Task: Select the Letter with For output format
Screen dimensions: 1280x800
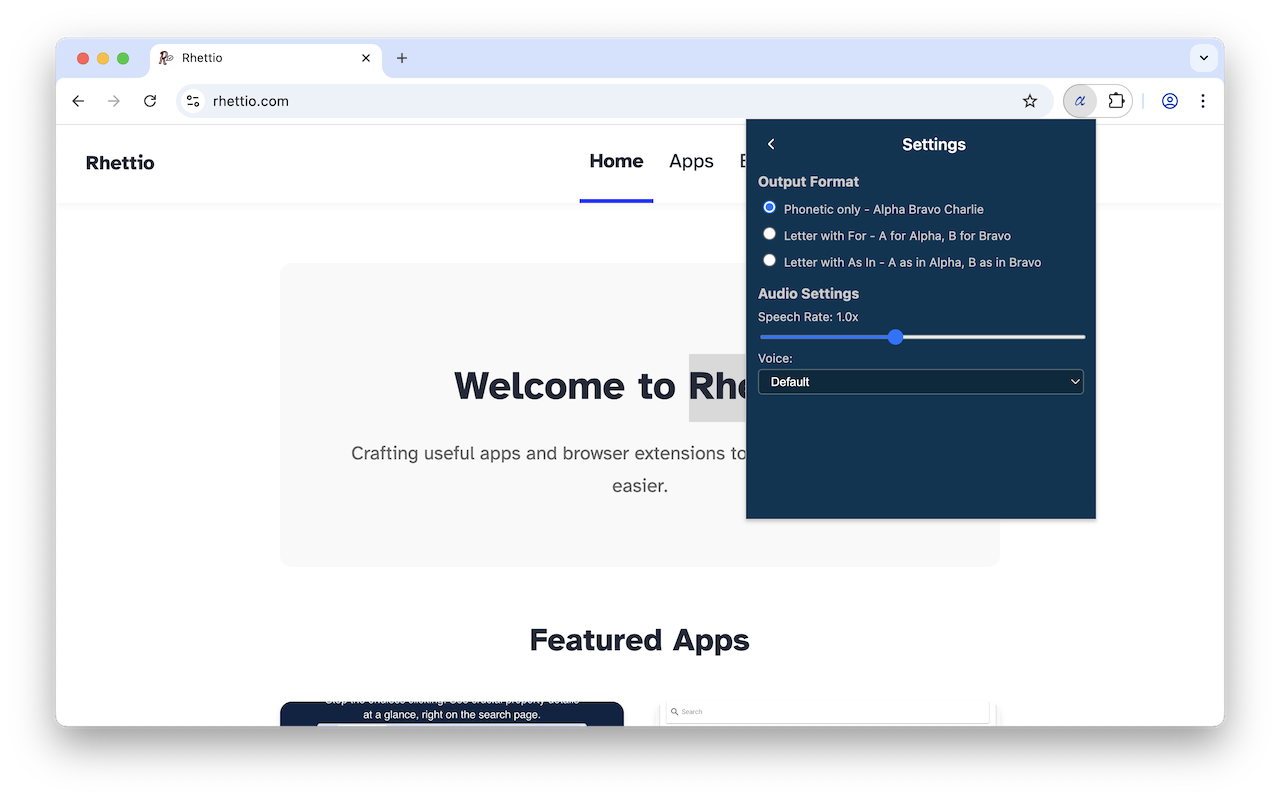Action: [x=769, y=234]
